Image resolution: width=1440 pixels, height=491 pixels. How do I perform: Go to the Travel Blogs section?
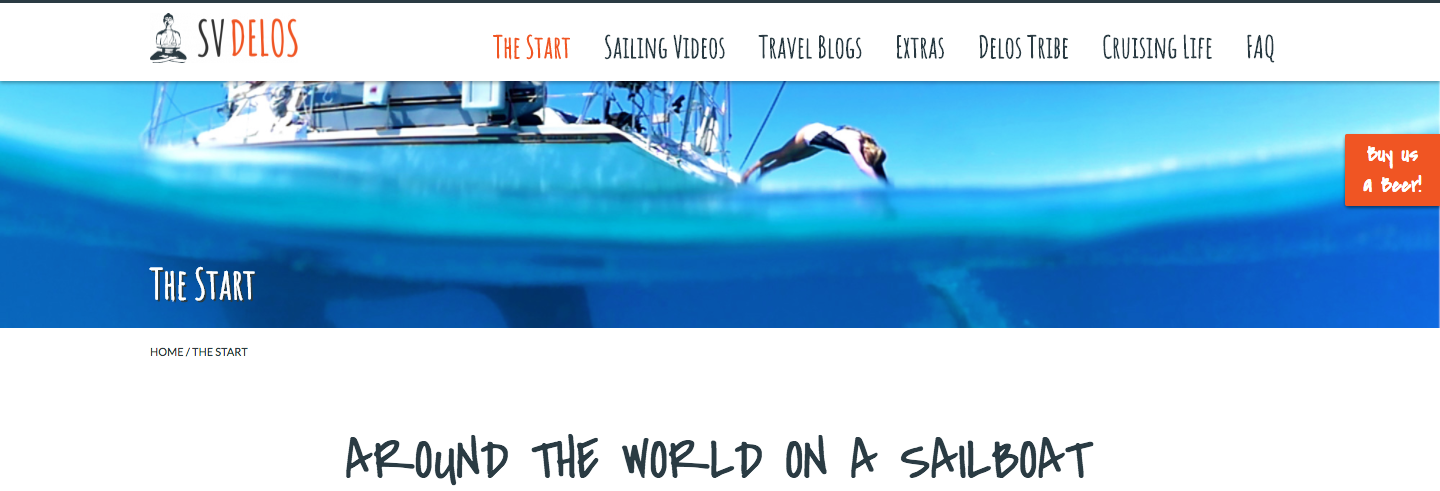(810, 47)
